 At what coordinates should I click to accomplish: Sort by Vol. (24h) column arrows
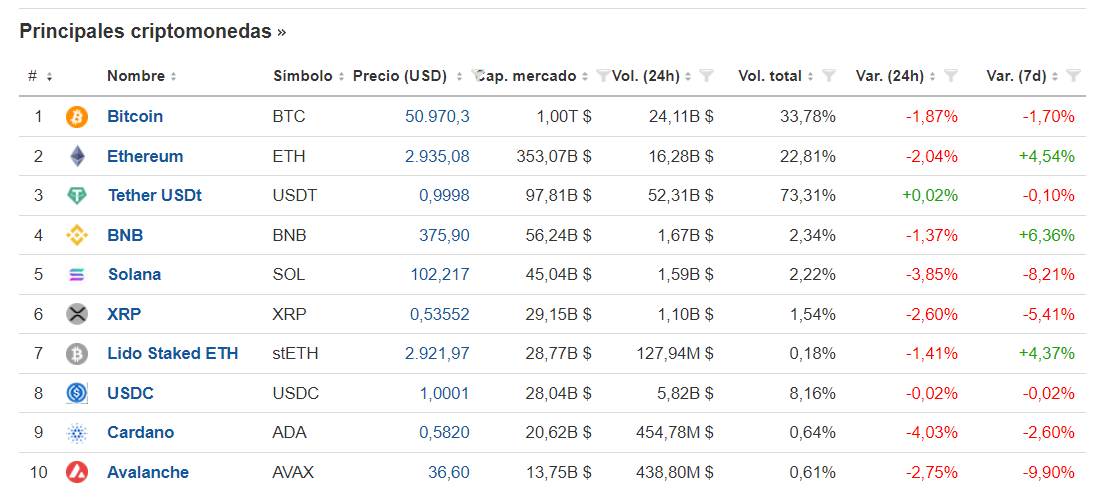pyautogui.click(x=688, y=76)
